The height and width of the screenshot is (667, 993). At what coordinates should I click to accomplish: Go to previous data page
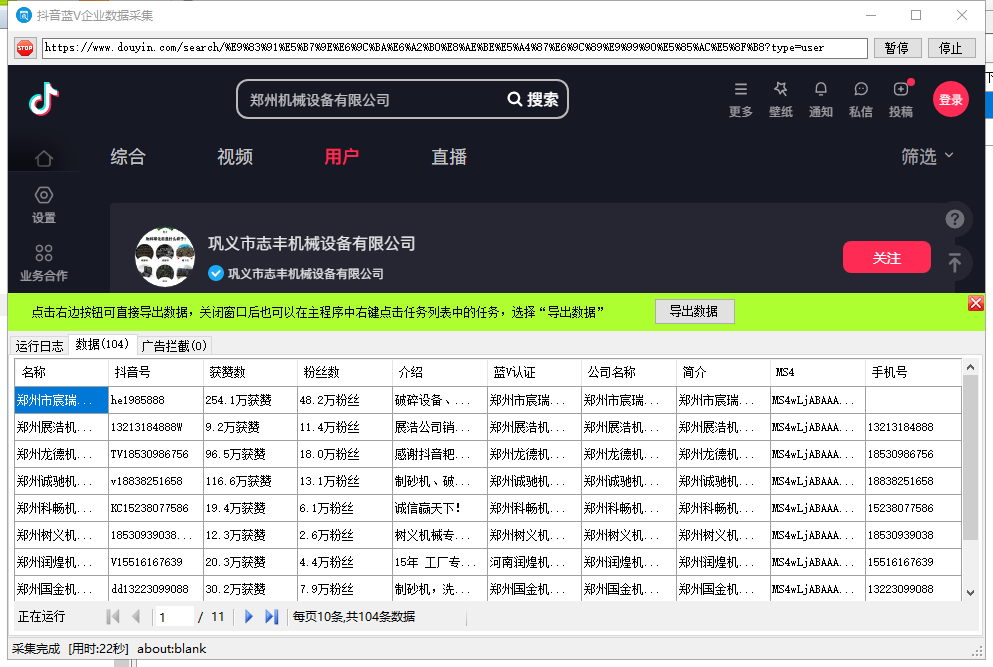136,616
